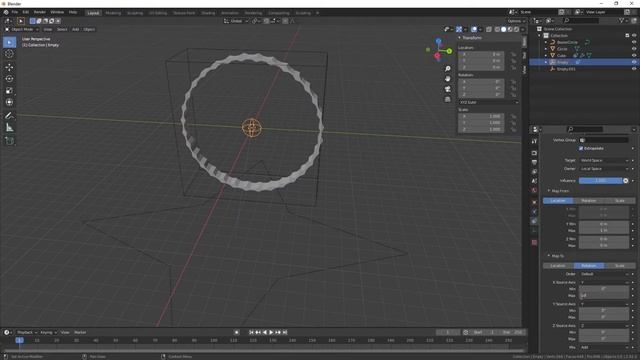Viewport: 640px width, 360px height.
Task: Adjust the Influence slider
Action: 600,181
